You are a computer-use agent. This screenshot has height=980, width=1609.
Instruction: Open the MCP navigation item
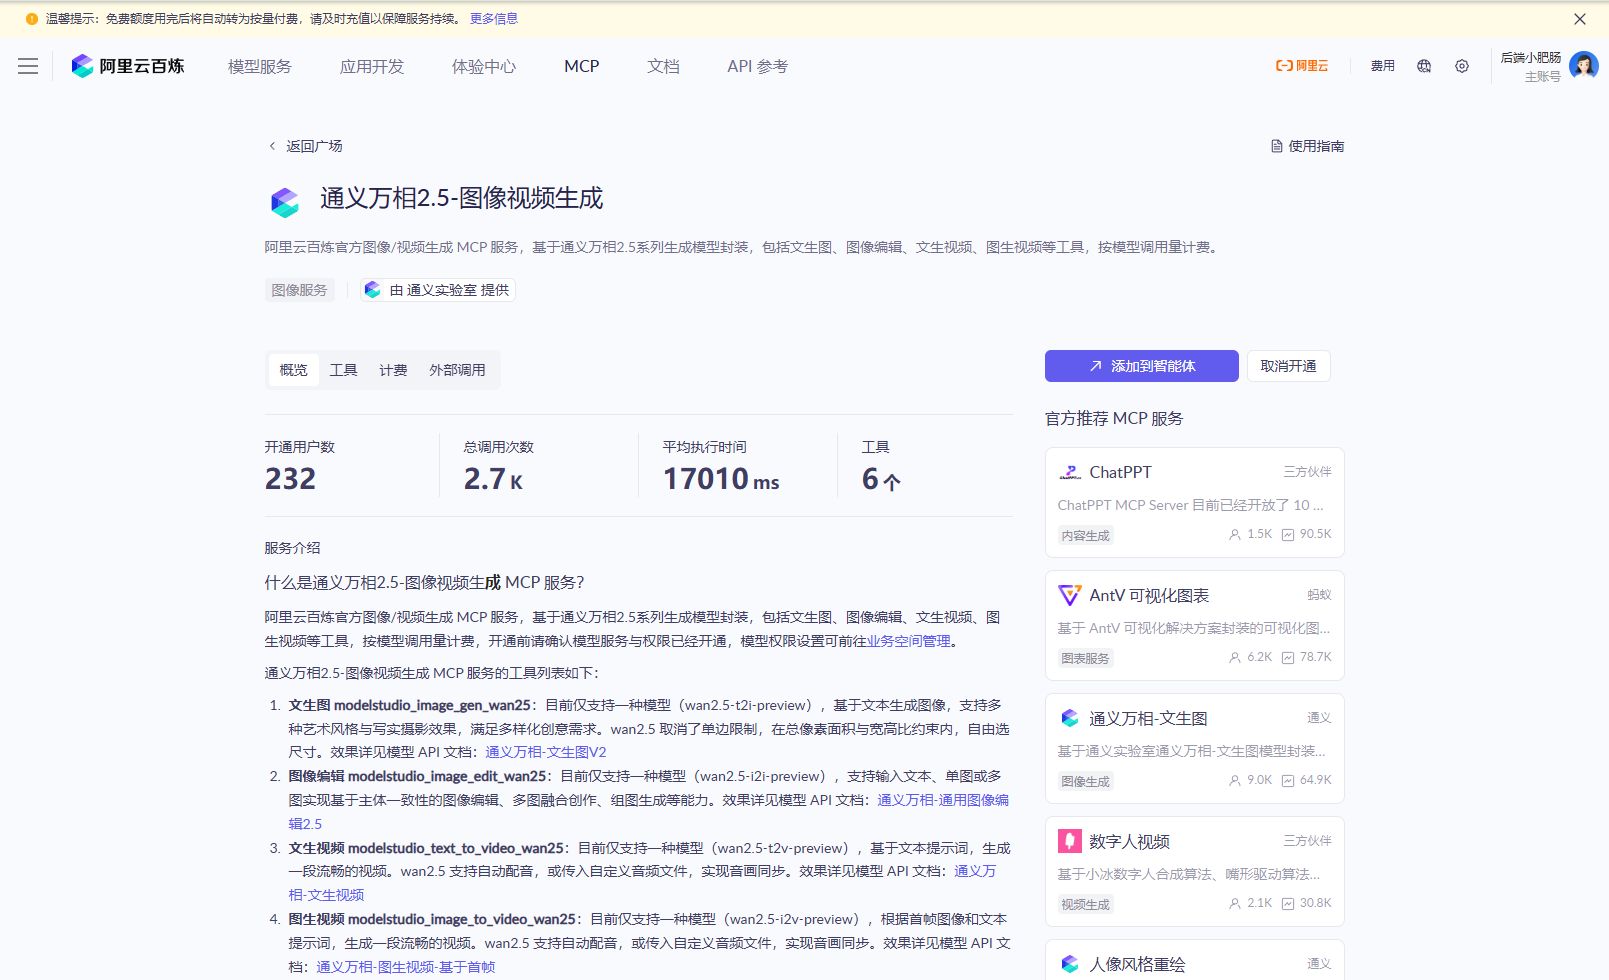(581, 66)
